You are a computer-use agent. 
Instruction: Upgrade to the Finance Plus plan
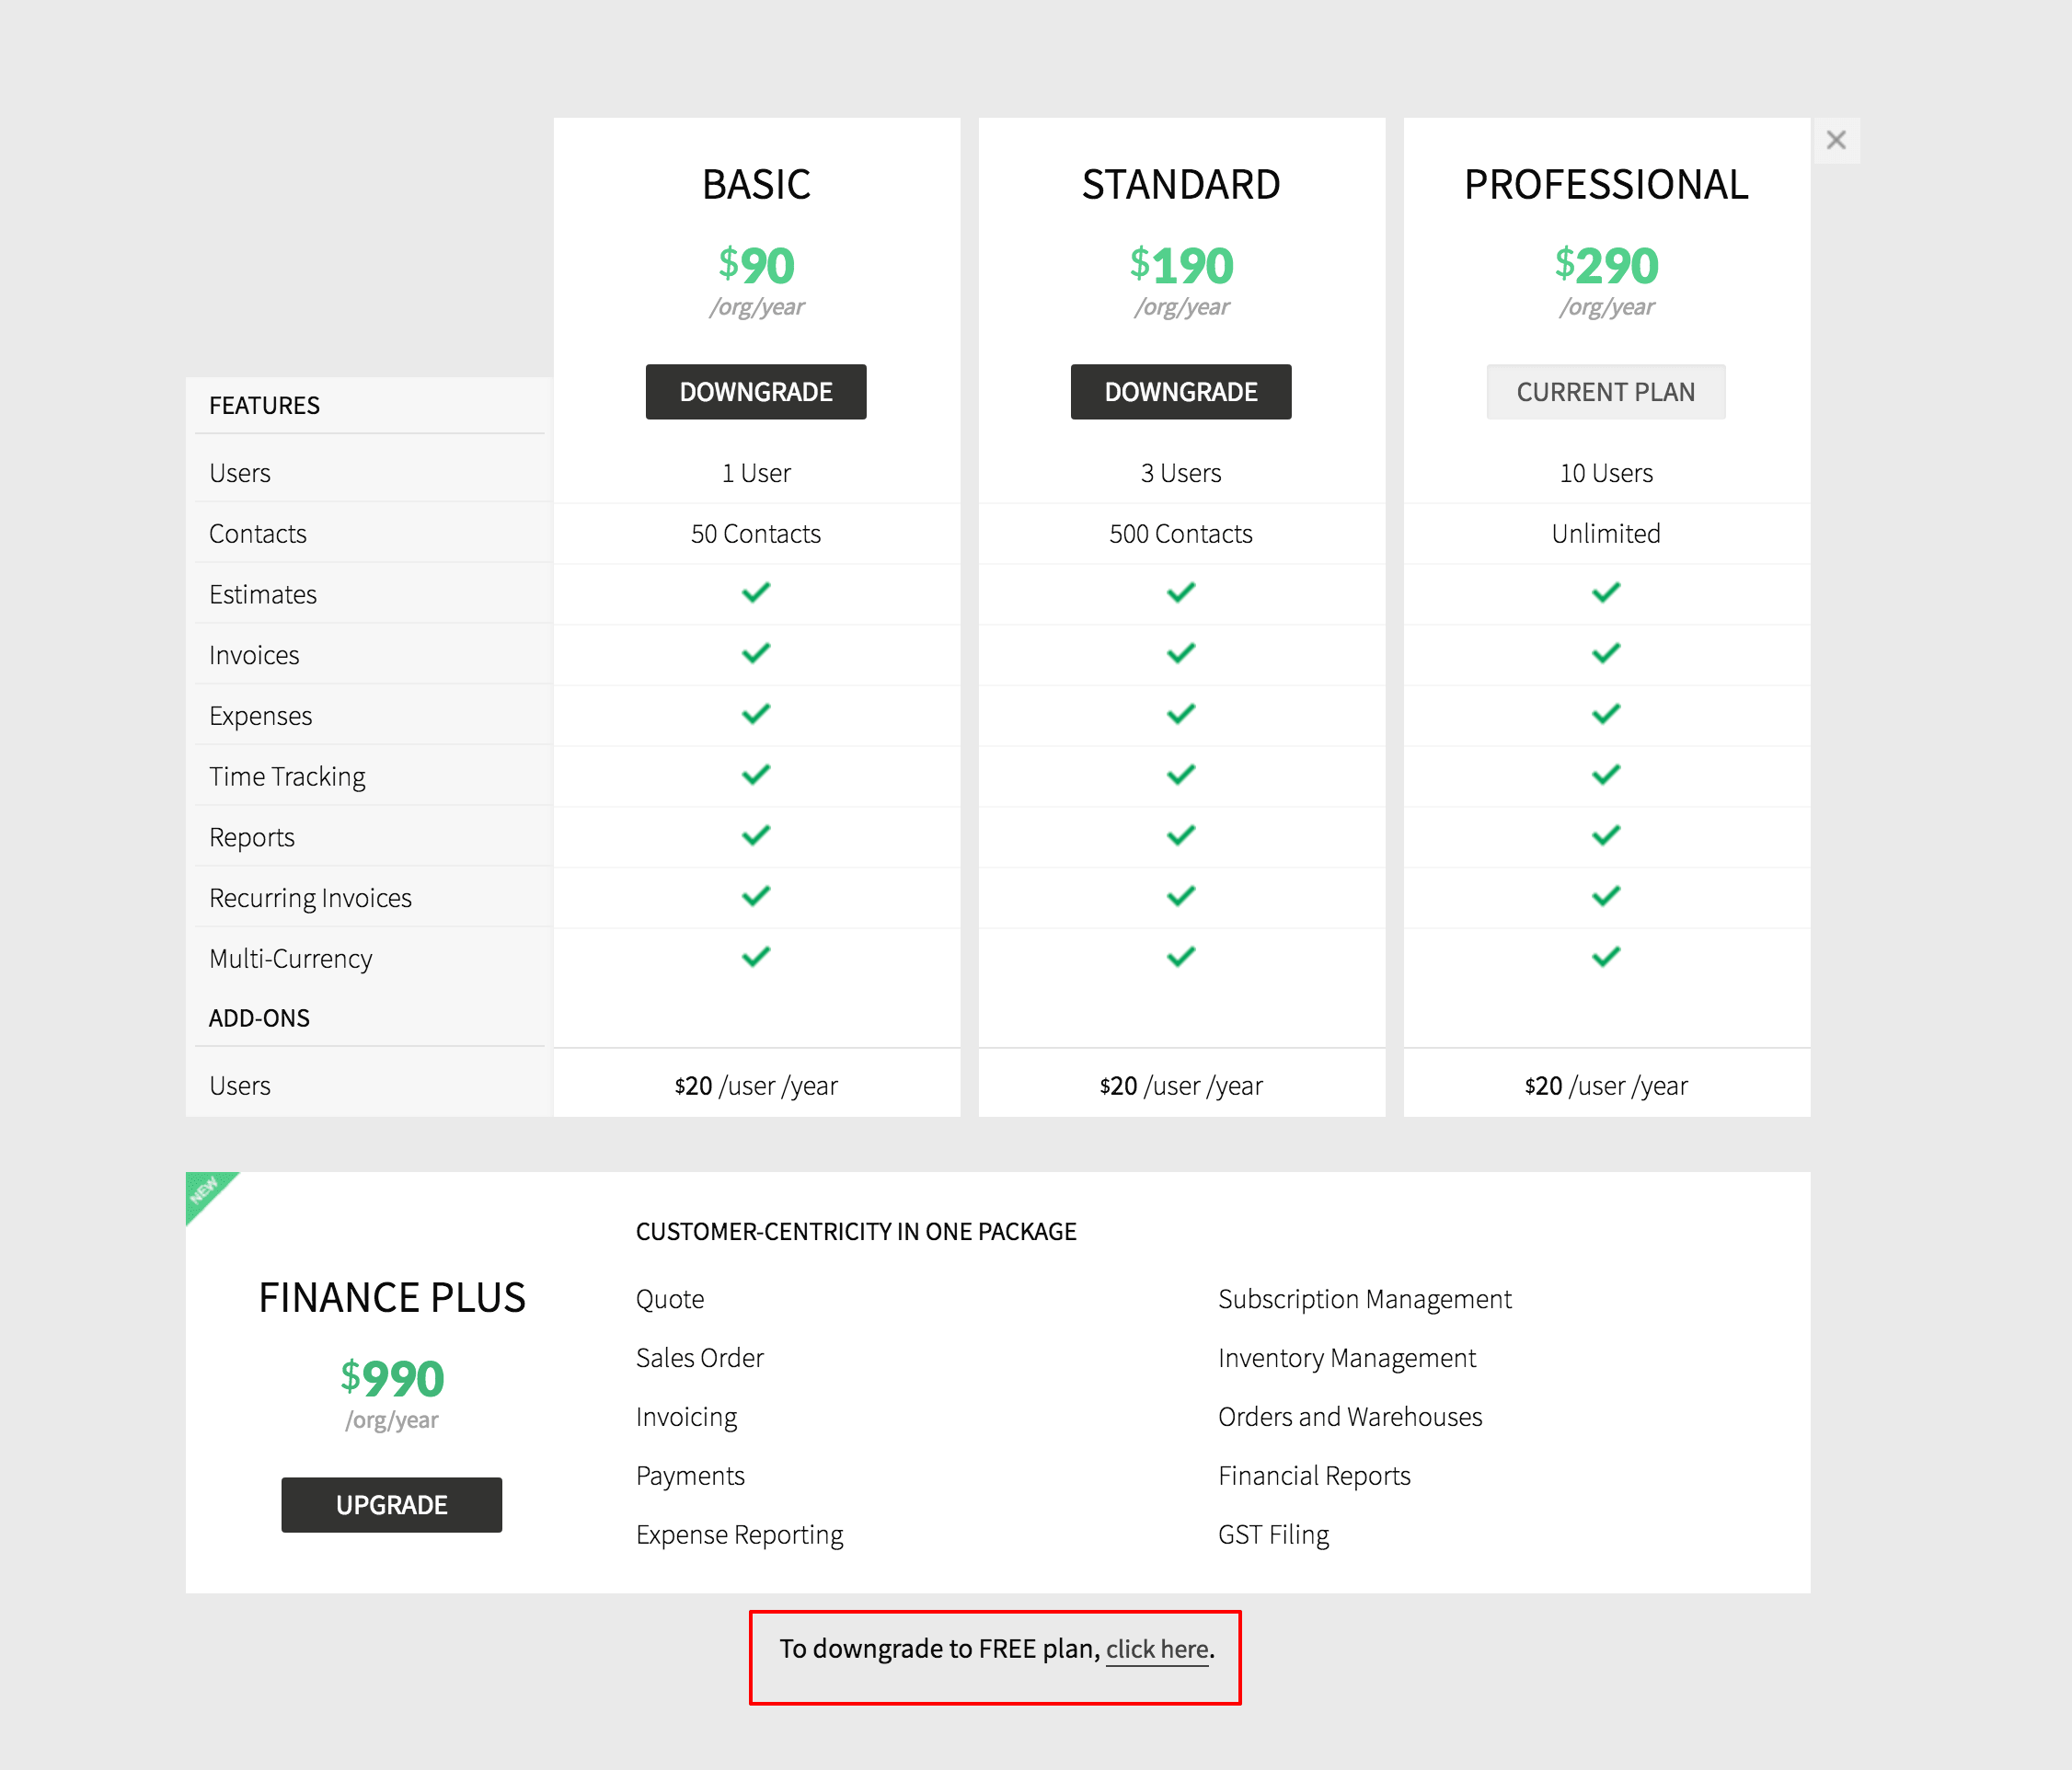click(x=391, y=1505)
